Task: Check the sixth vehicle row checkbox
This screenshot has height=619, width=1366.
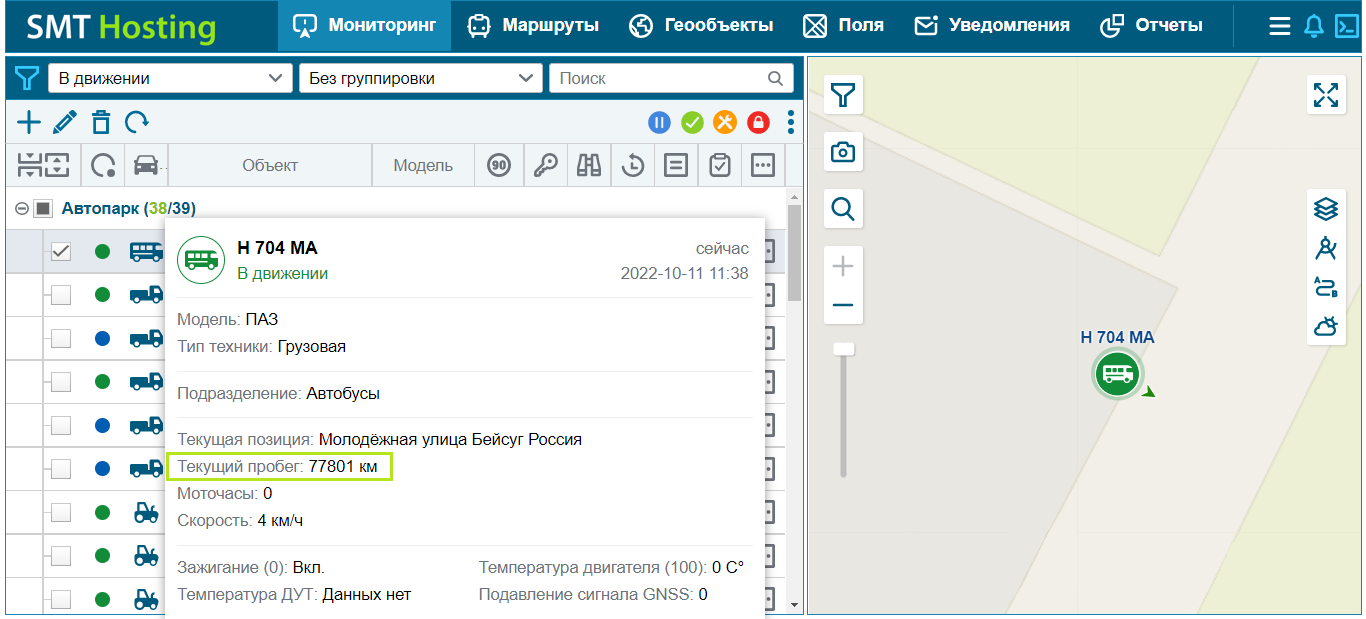Action: [61, 468]
